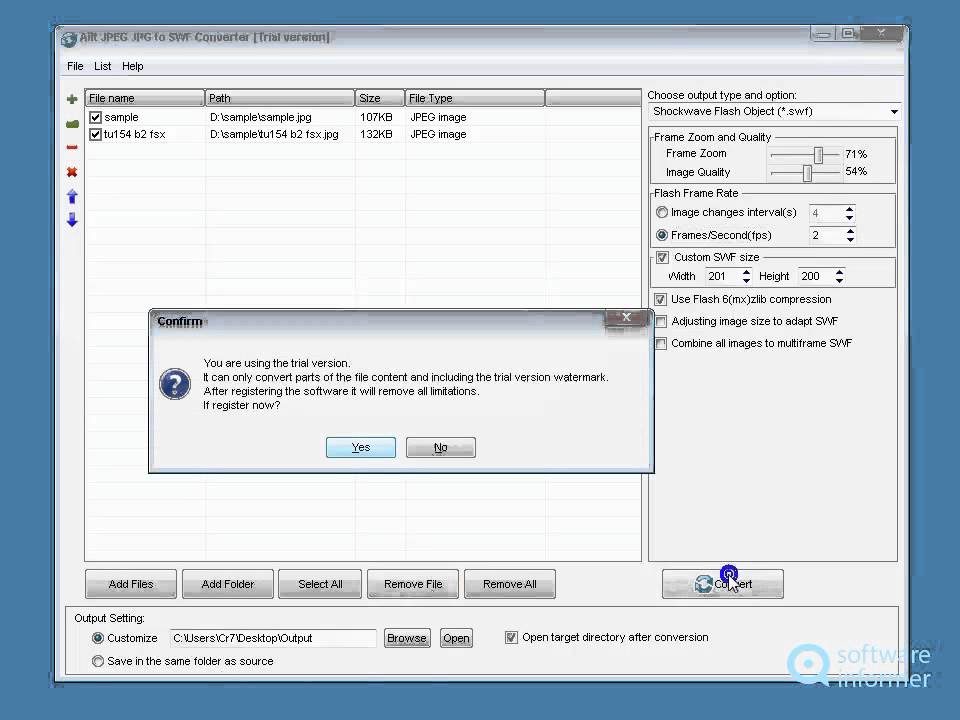Sort by Path column header
The width and height of the screenshot is (960, 720).
(280, 98)
